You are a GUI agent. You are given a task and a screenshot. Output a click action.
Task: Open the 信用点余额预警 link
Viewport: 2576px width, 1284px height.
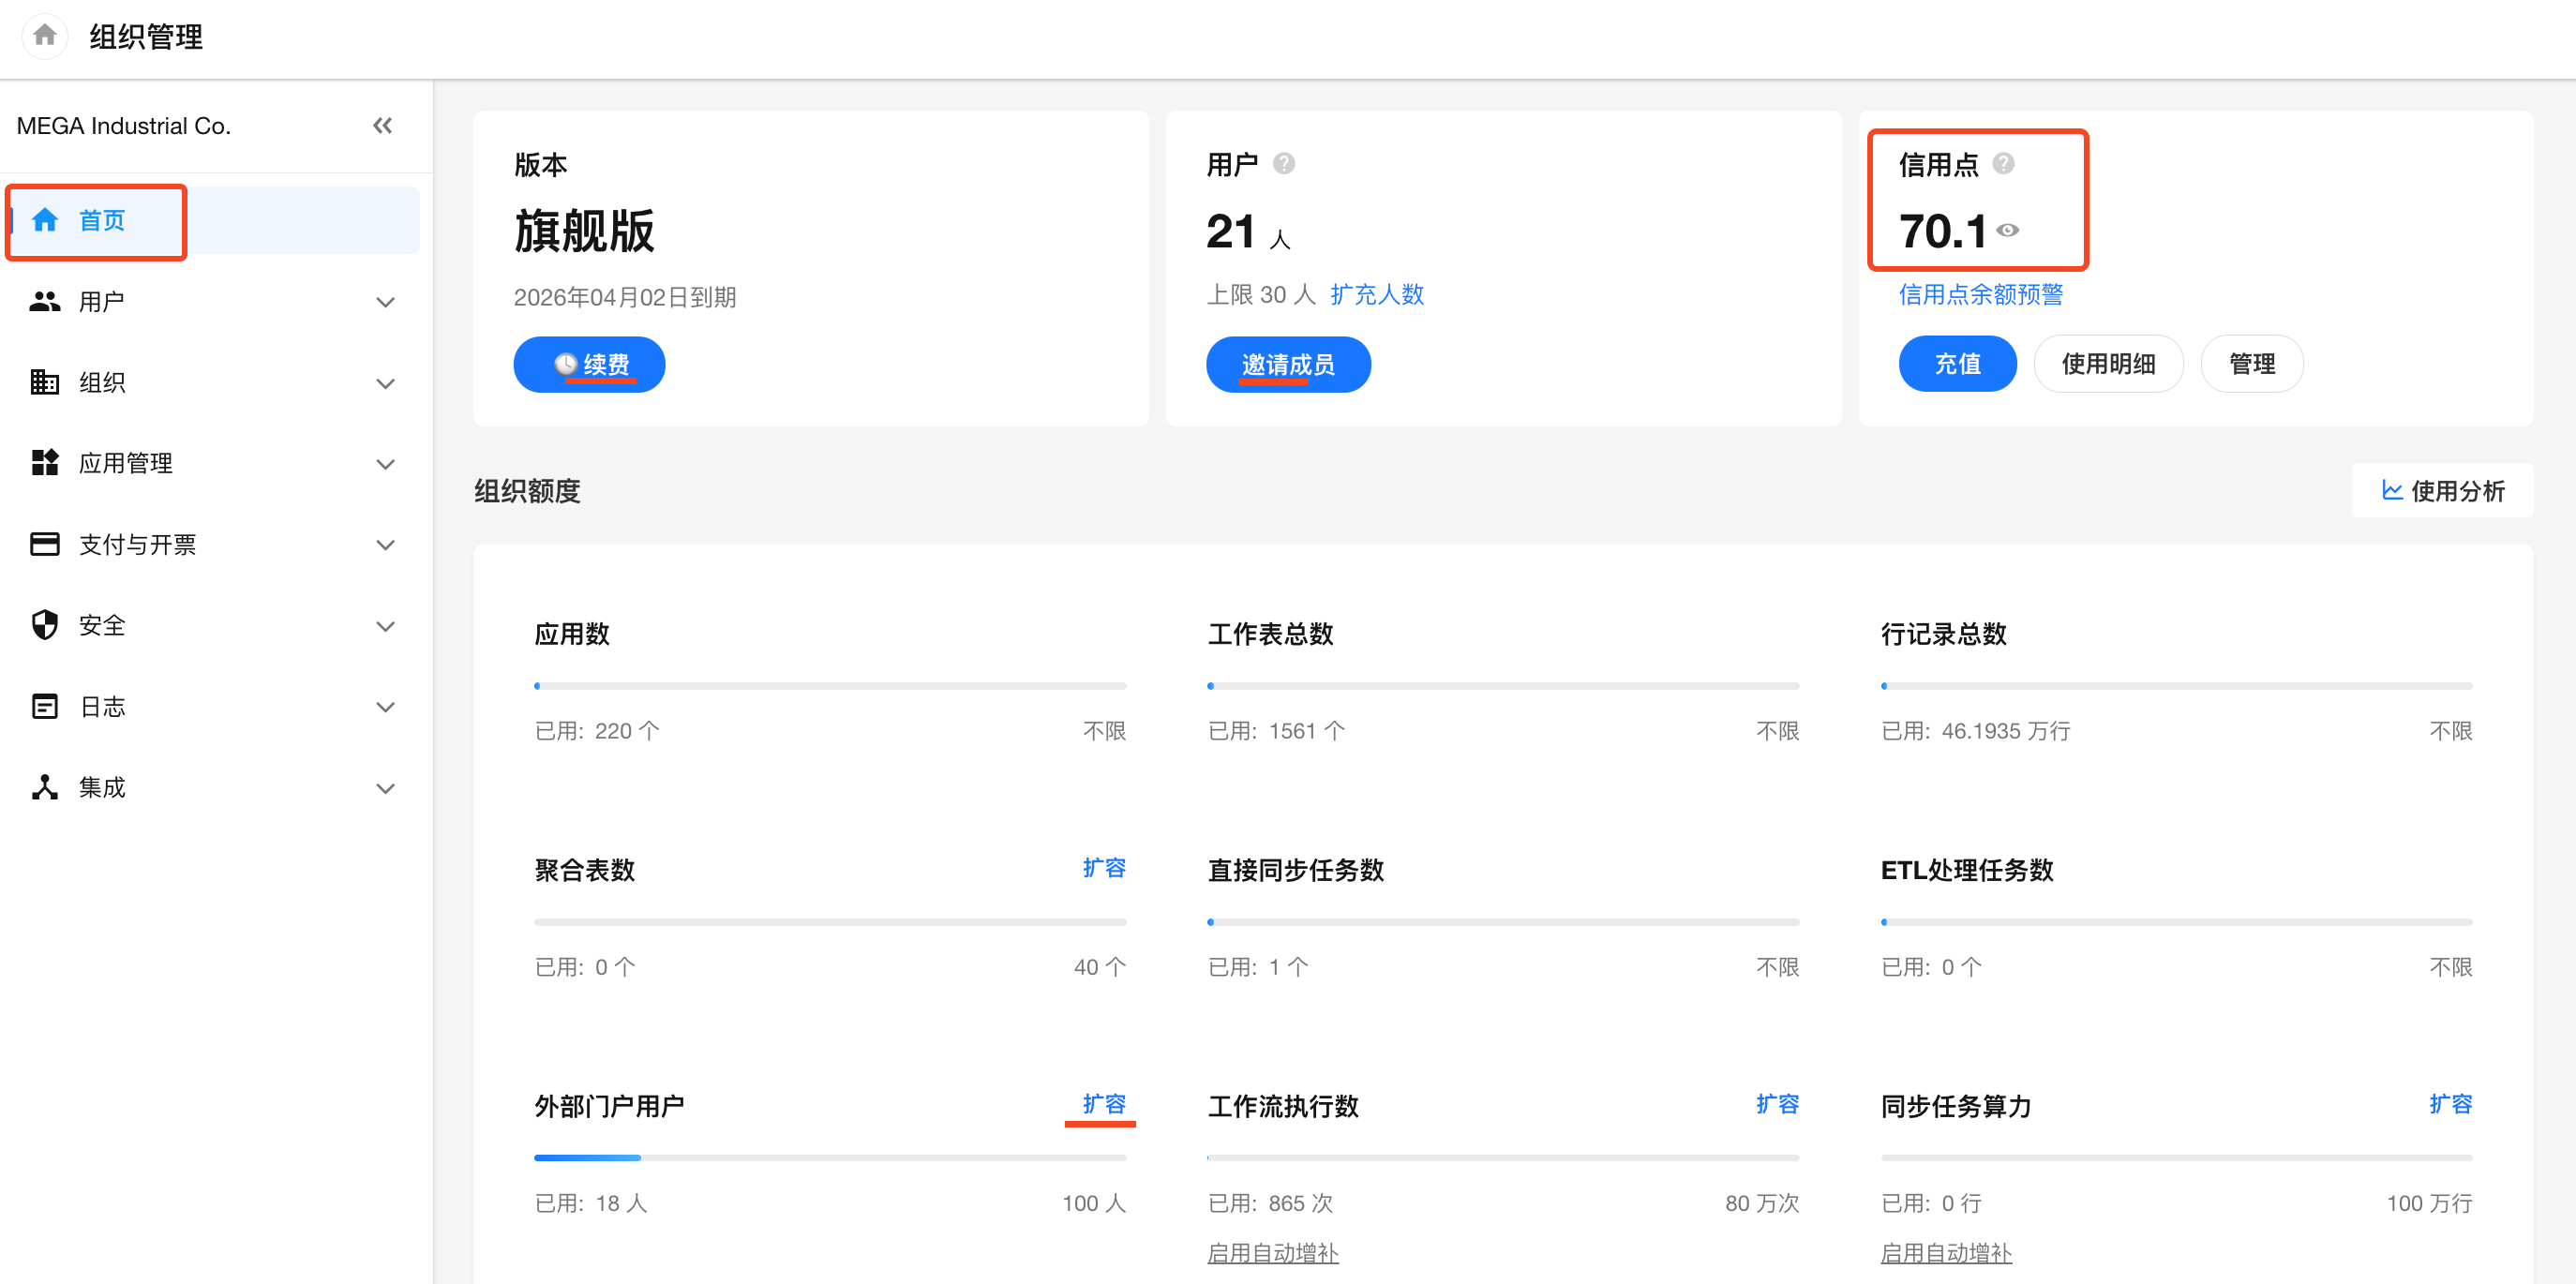click(1980, 294)
